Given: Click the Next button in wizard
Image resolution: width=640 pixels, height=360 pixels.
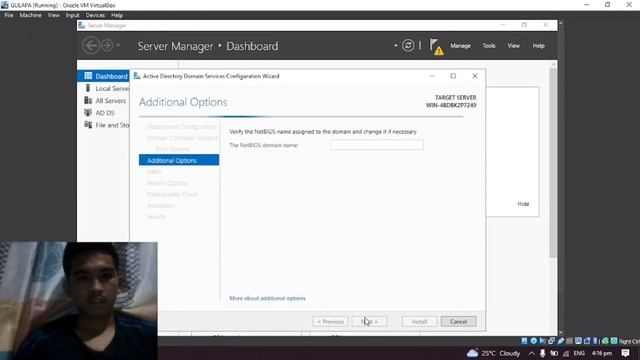Looking at the screenshot, I should click(x=369, y=322).
